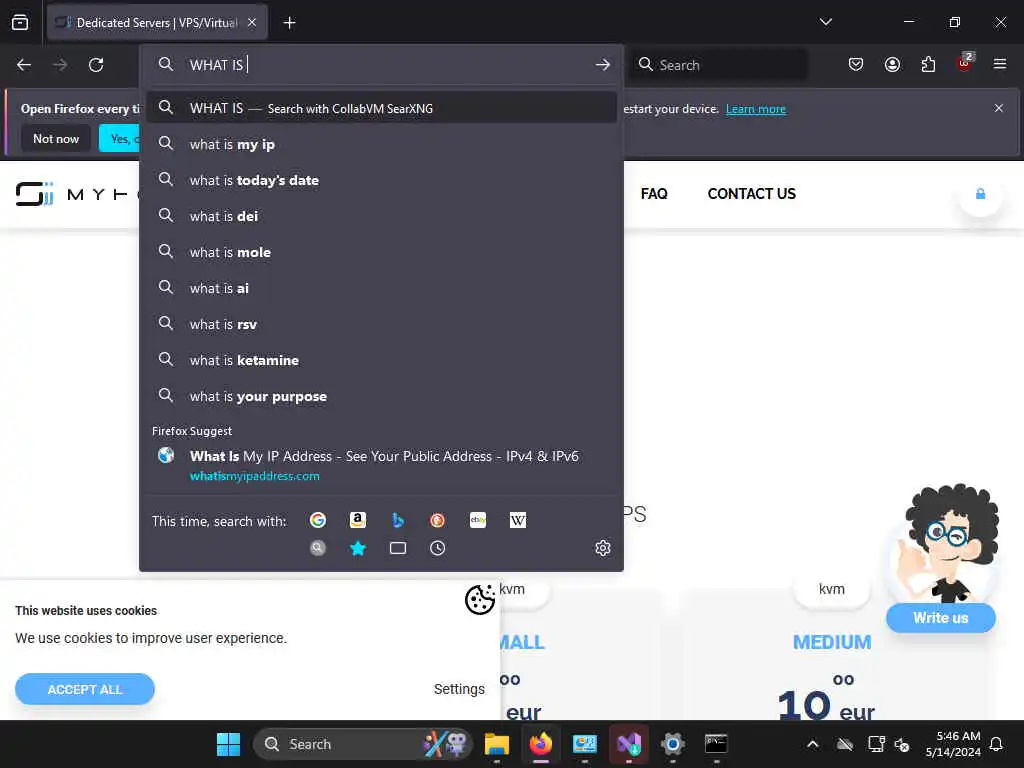Open the CONTACT US page

click(x=752, y=194)
